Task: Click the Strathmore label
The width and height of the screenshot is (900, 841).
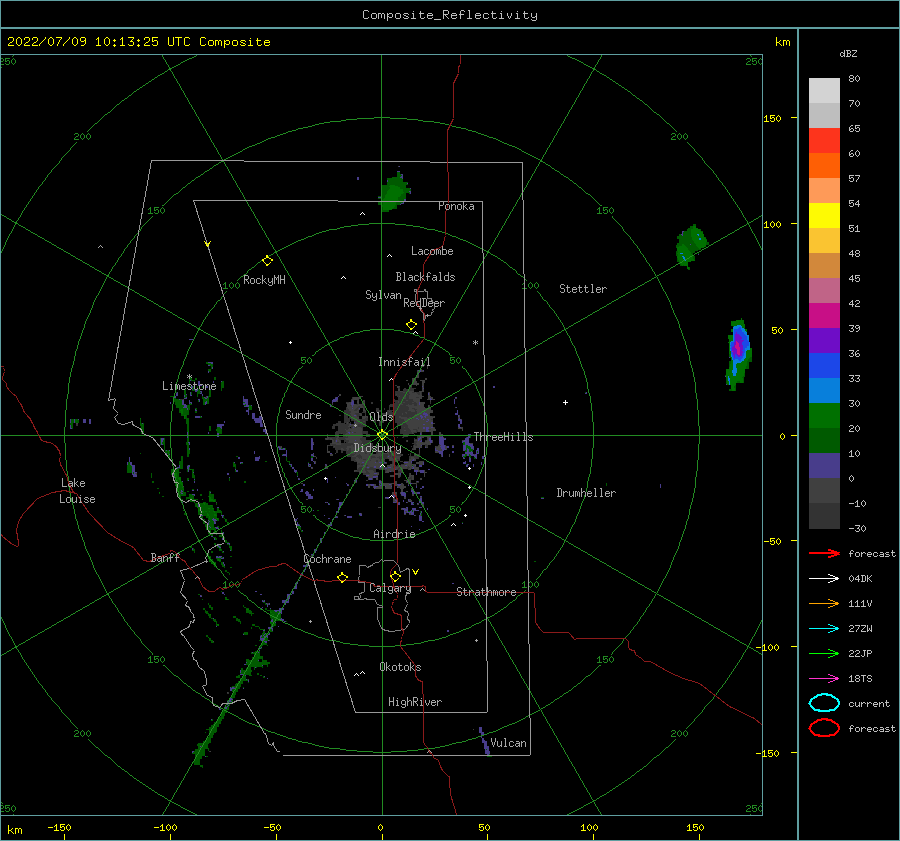Action: point(486,592)
